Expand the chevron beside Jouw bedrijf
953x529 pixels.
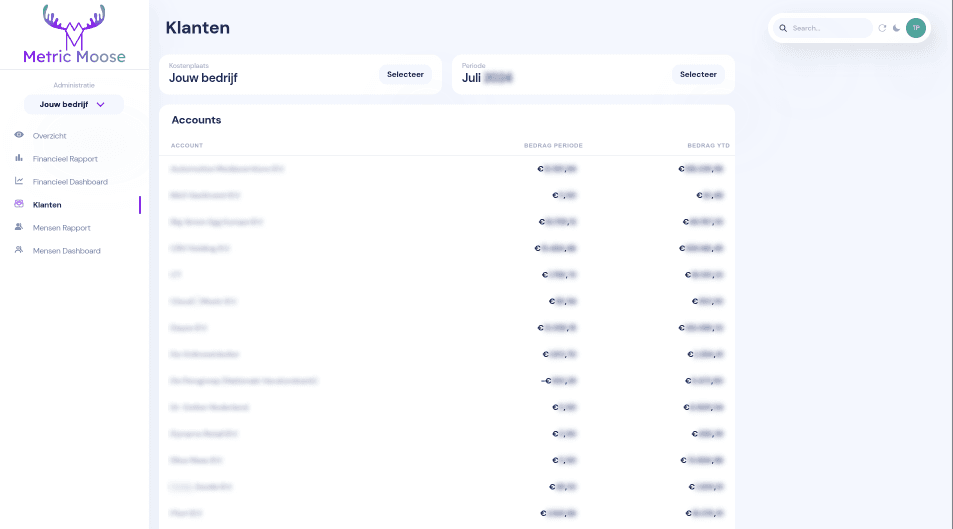point(100,104)
